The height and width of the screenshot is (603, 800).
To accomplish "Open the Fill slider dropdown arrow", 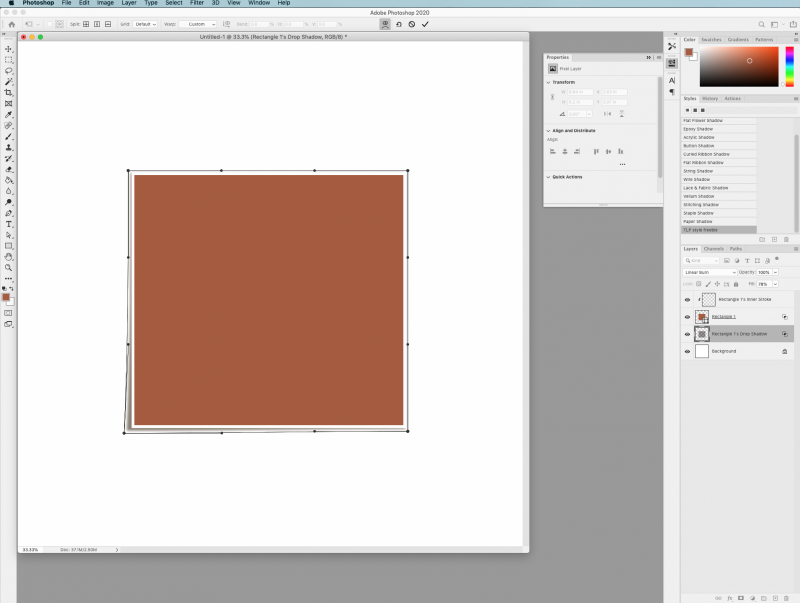I will pos(776,284).
